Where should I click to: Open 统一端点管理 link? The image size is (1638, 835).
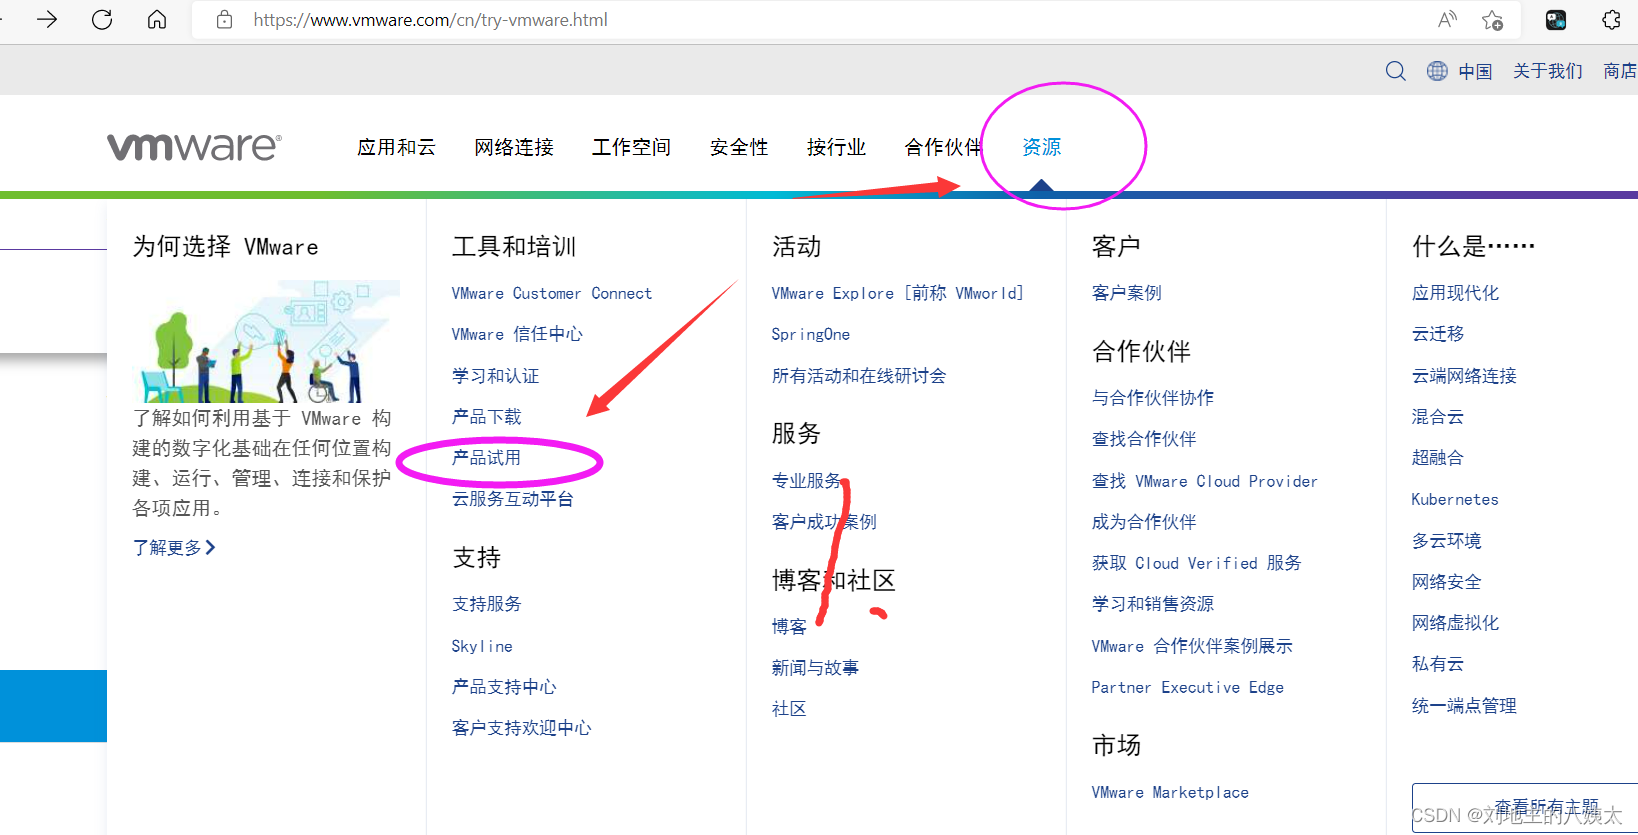click(x=1464, y=706)
